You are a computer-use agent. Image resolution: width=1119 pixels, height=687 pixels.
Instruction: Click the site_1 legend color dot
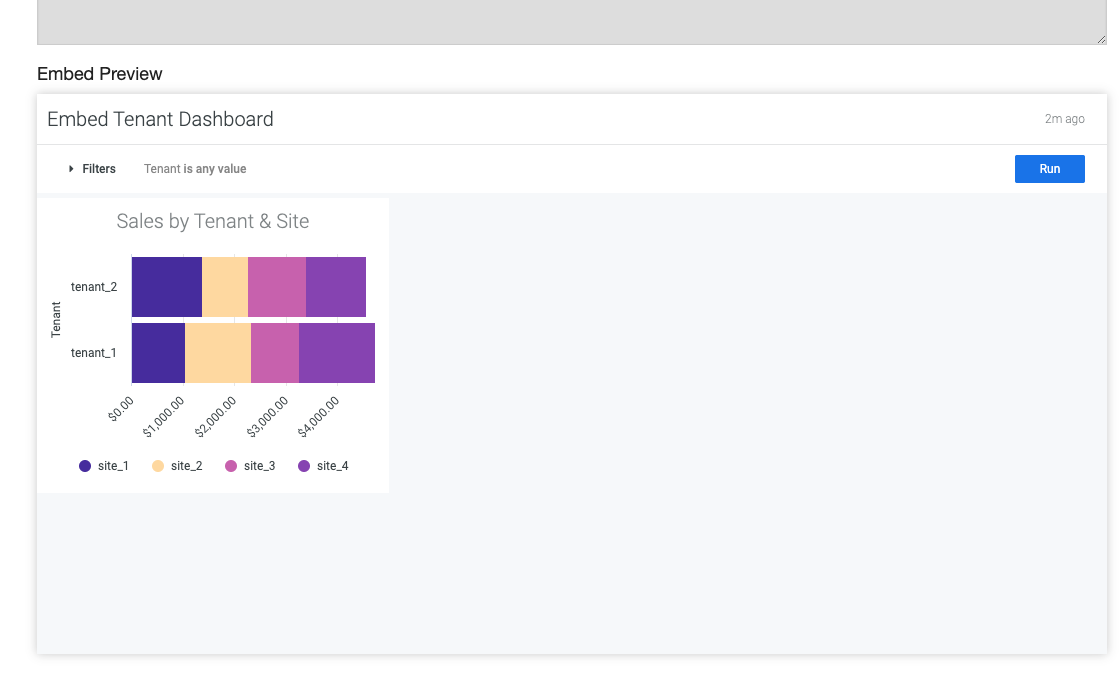(85, 465)
